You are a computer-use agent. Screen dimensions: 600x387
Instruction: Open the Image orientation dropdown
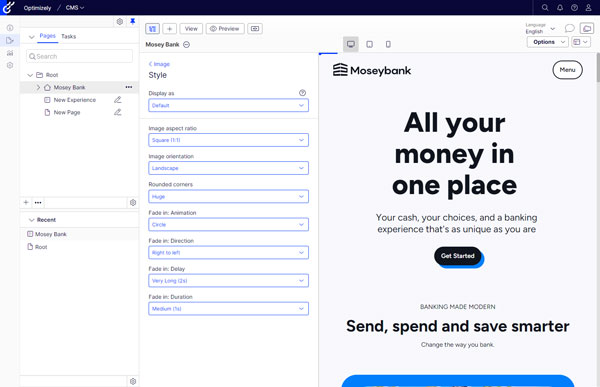228,168
